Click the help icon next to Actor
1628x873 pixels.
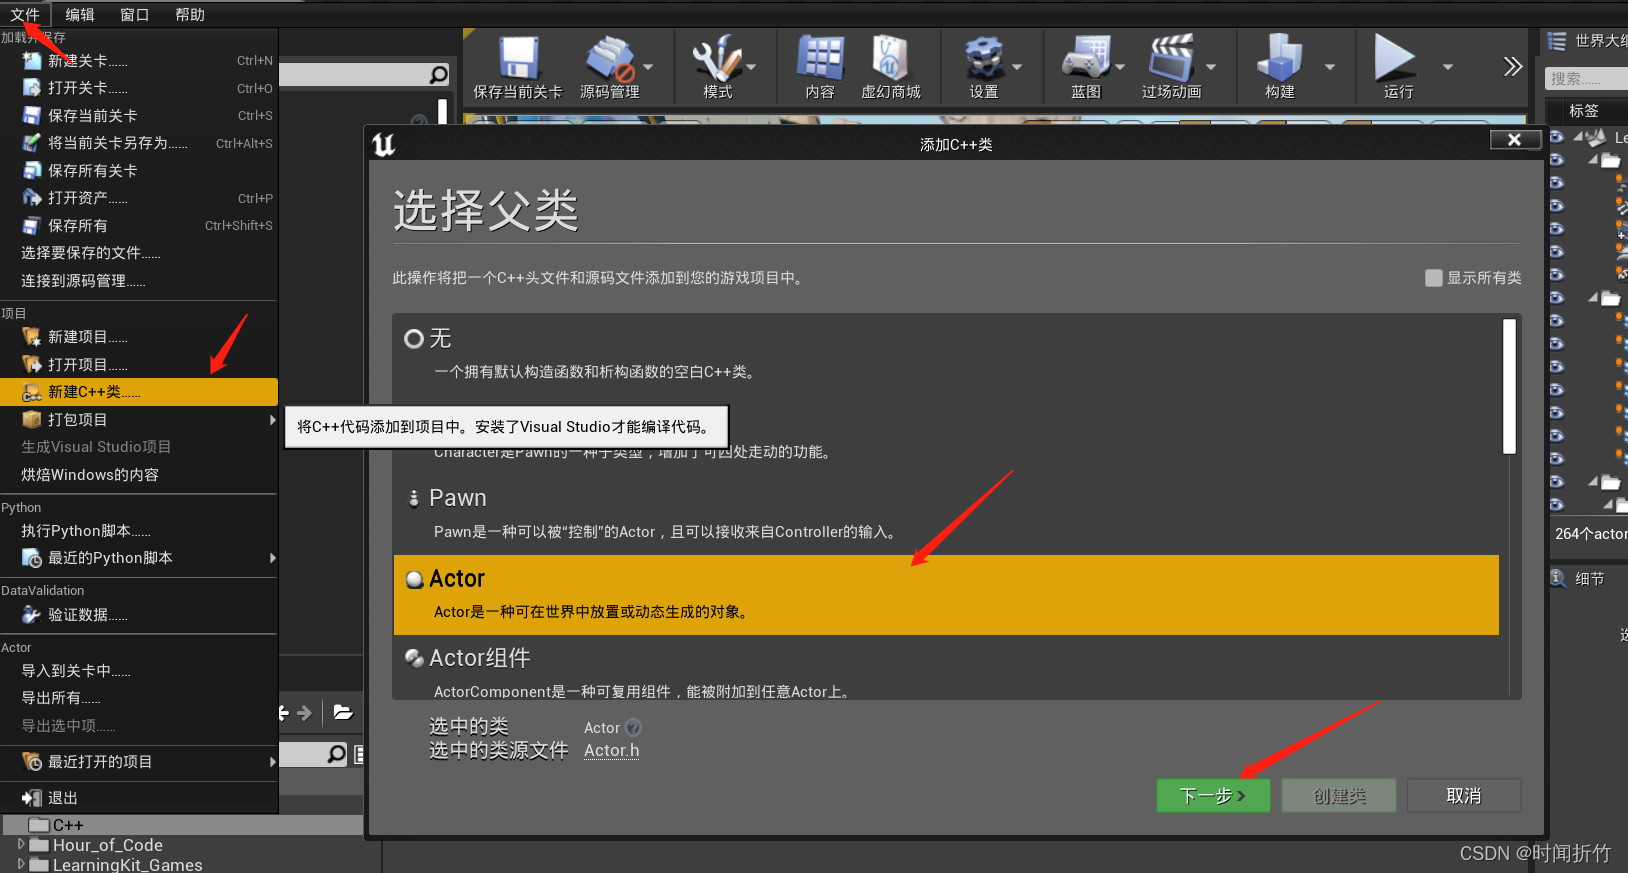point(633,728)
